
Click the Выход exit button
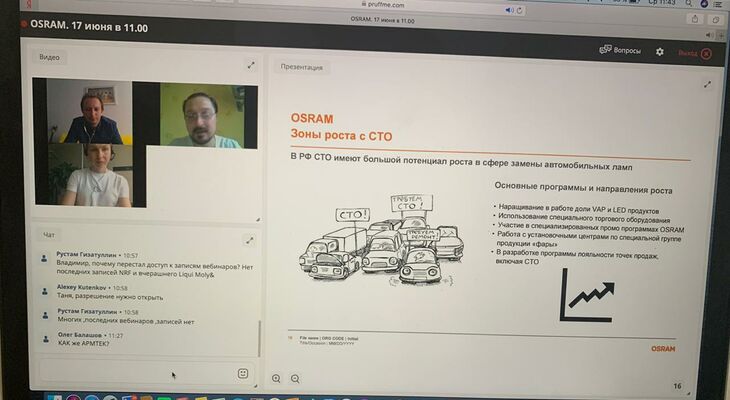[695, 53]
